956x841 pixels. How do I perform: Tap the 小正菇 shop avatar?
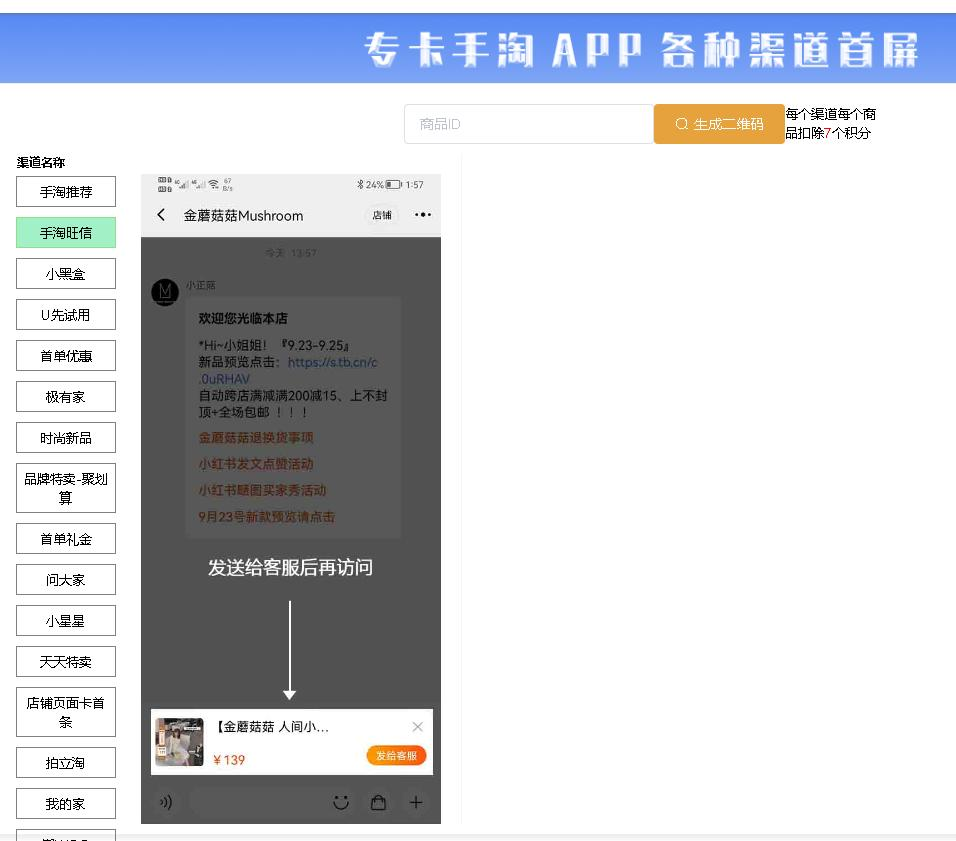click(165, 292)
